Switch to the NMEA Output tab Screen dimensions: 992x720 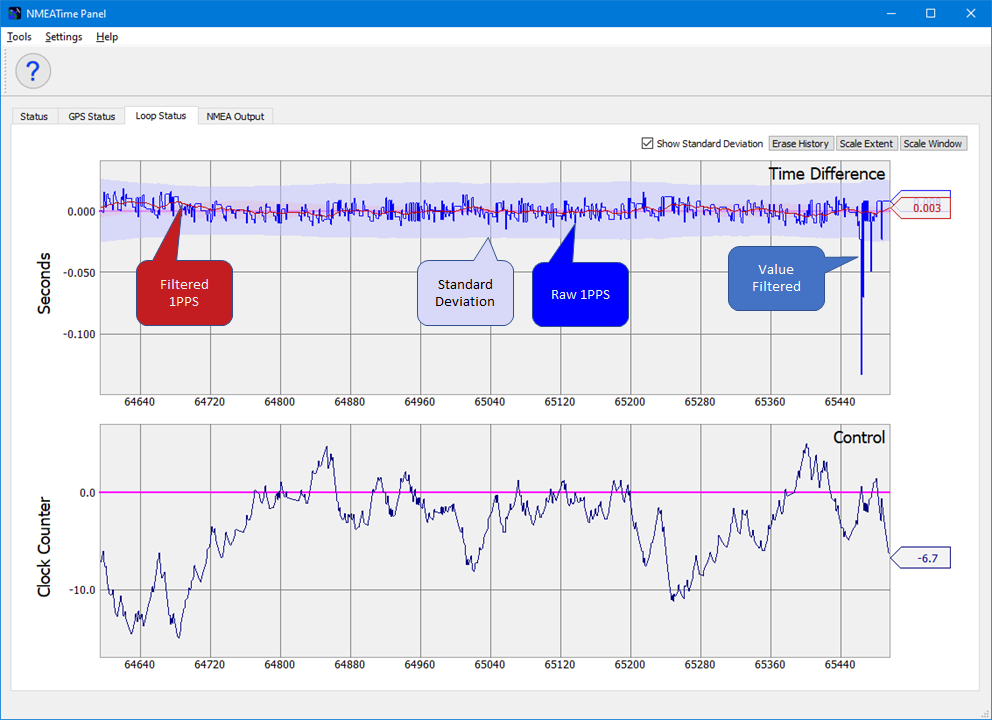pos(235,116)
